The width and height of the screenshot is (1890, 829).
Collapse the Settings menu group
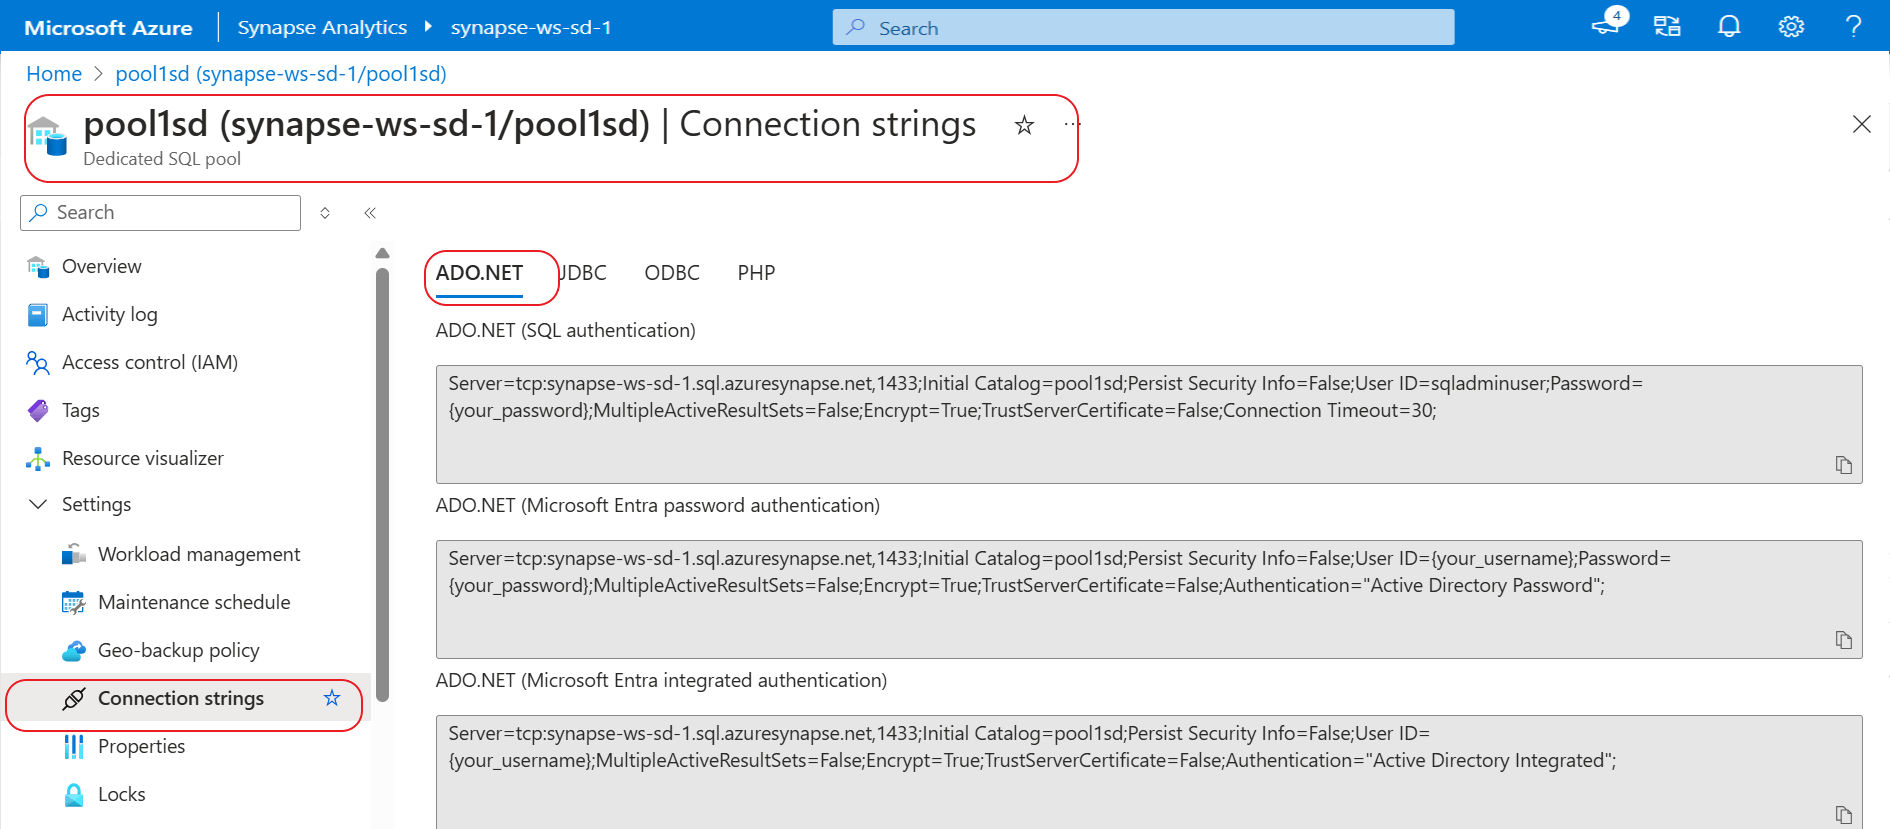38,504
